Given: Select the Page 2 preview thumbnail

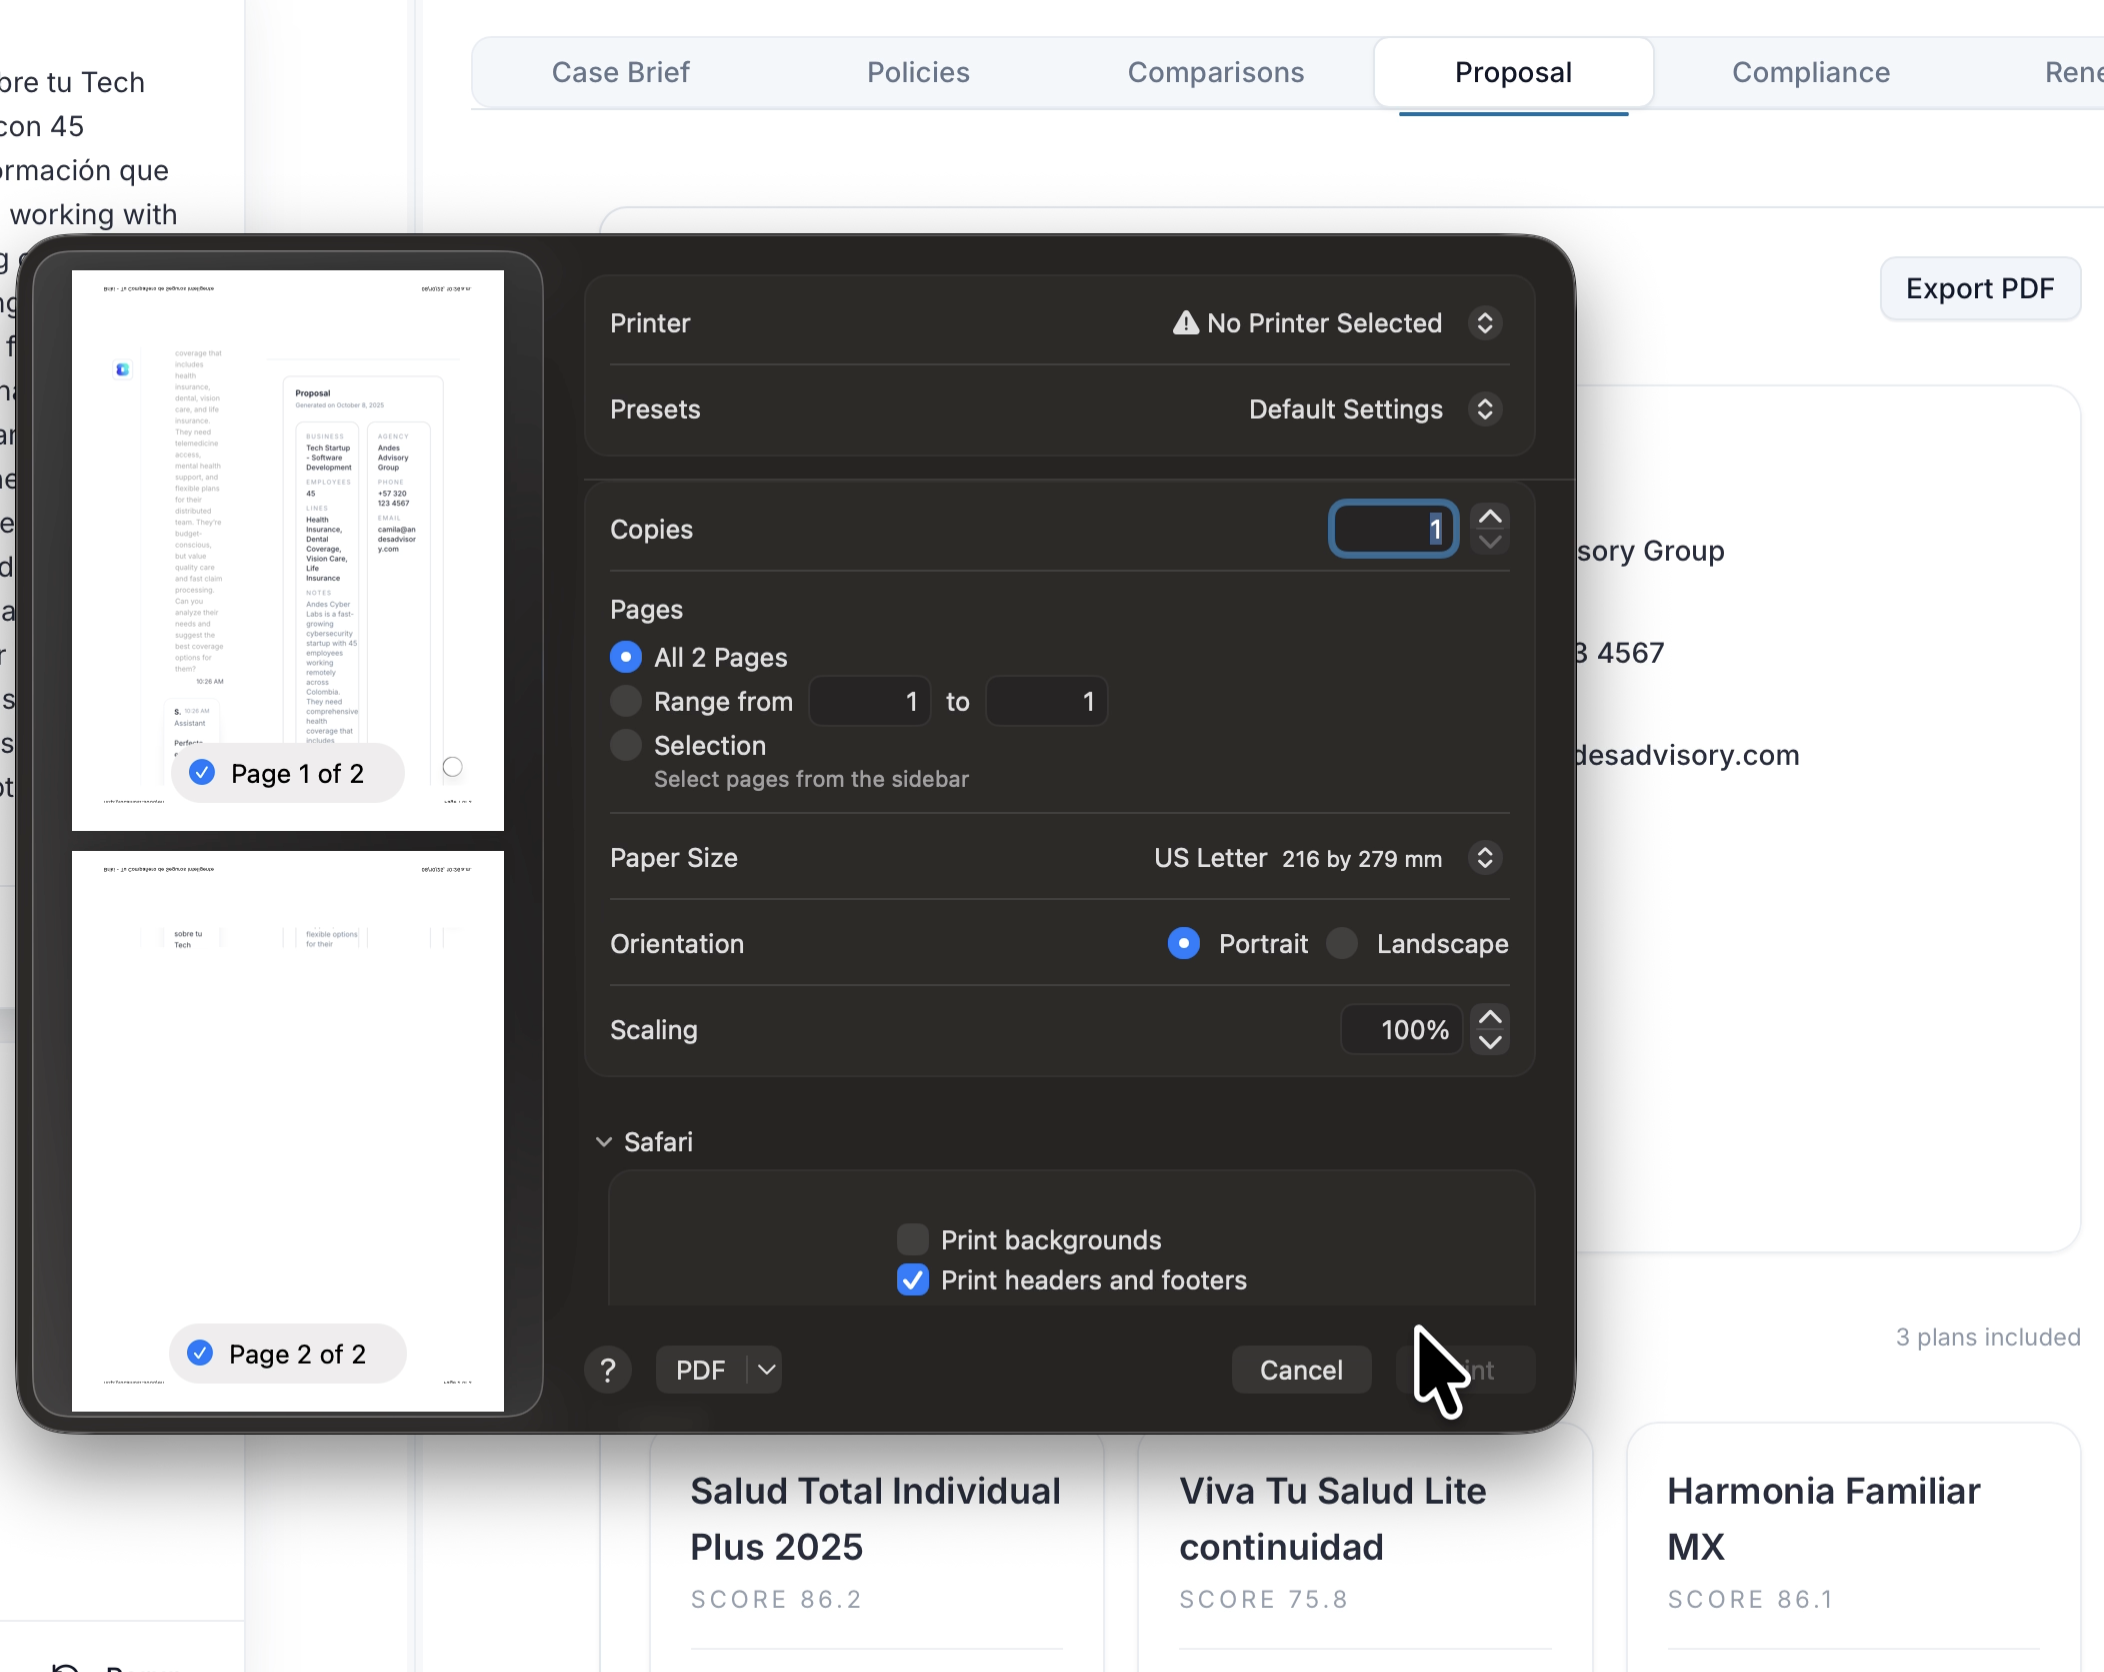Looking at the screenshot, I should 288,1100.
